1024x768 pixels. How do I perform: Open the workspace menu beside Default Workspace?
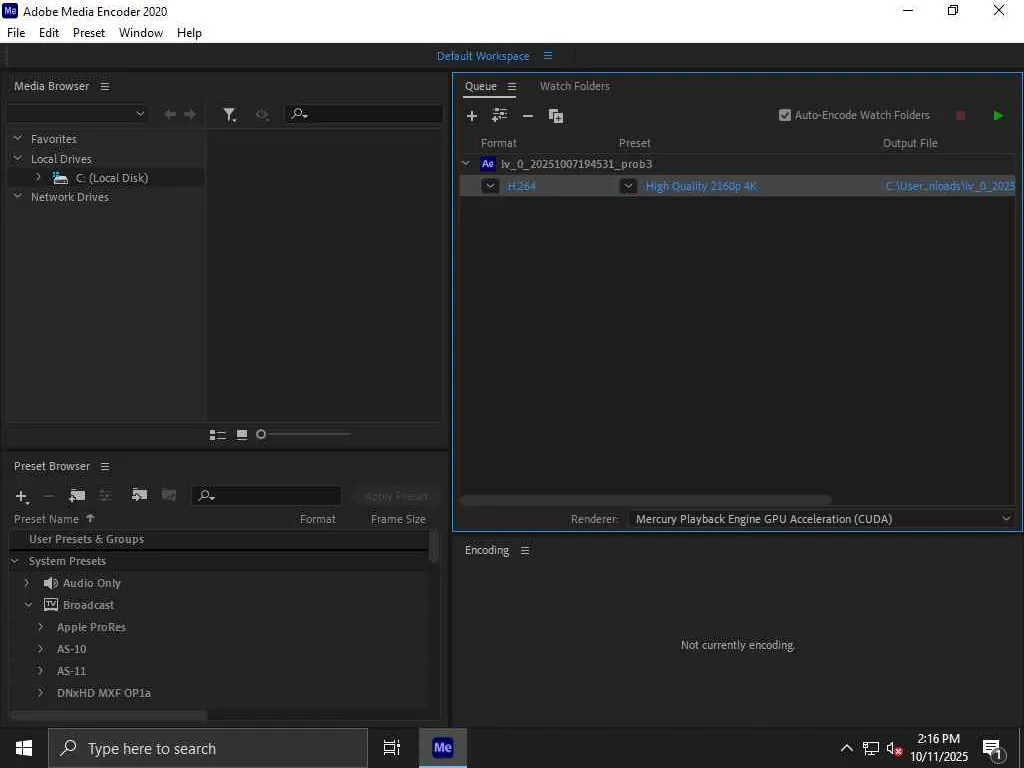(548, 56)
